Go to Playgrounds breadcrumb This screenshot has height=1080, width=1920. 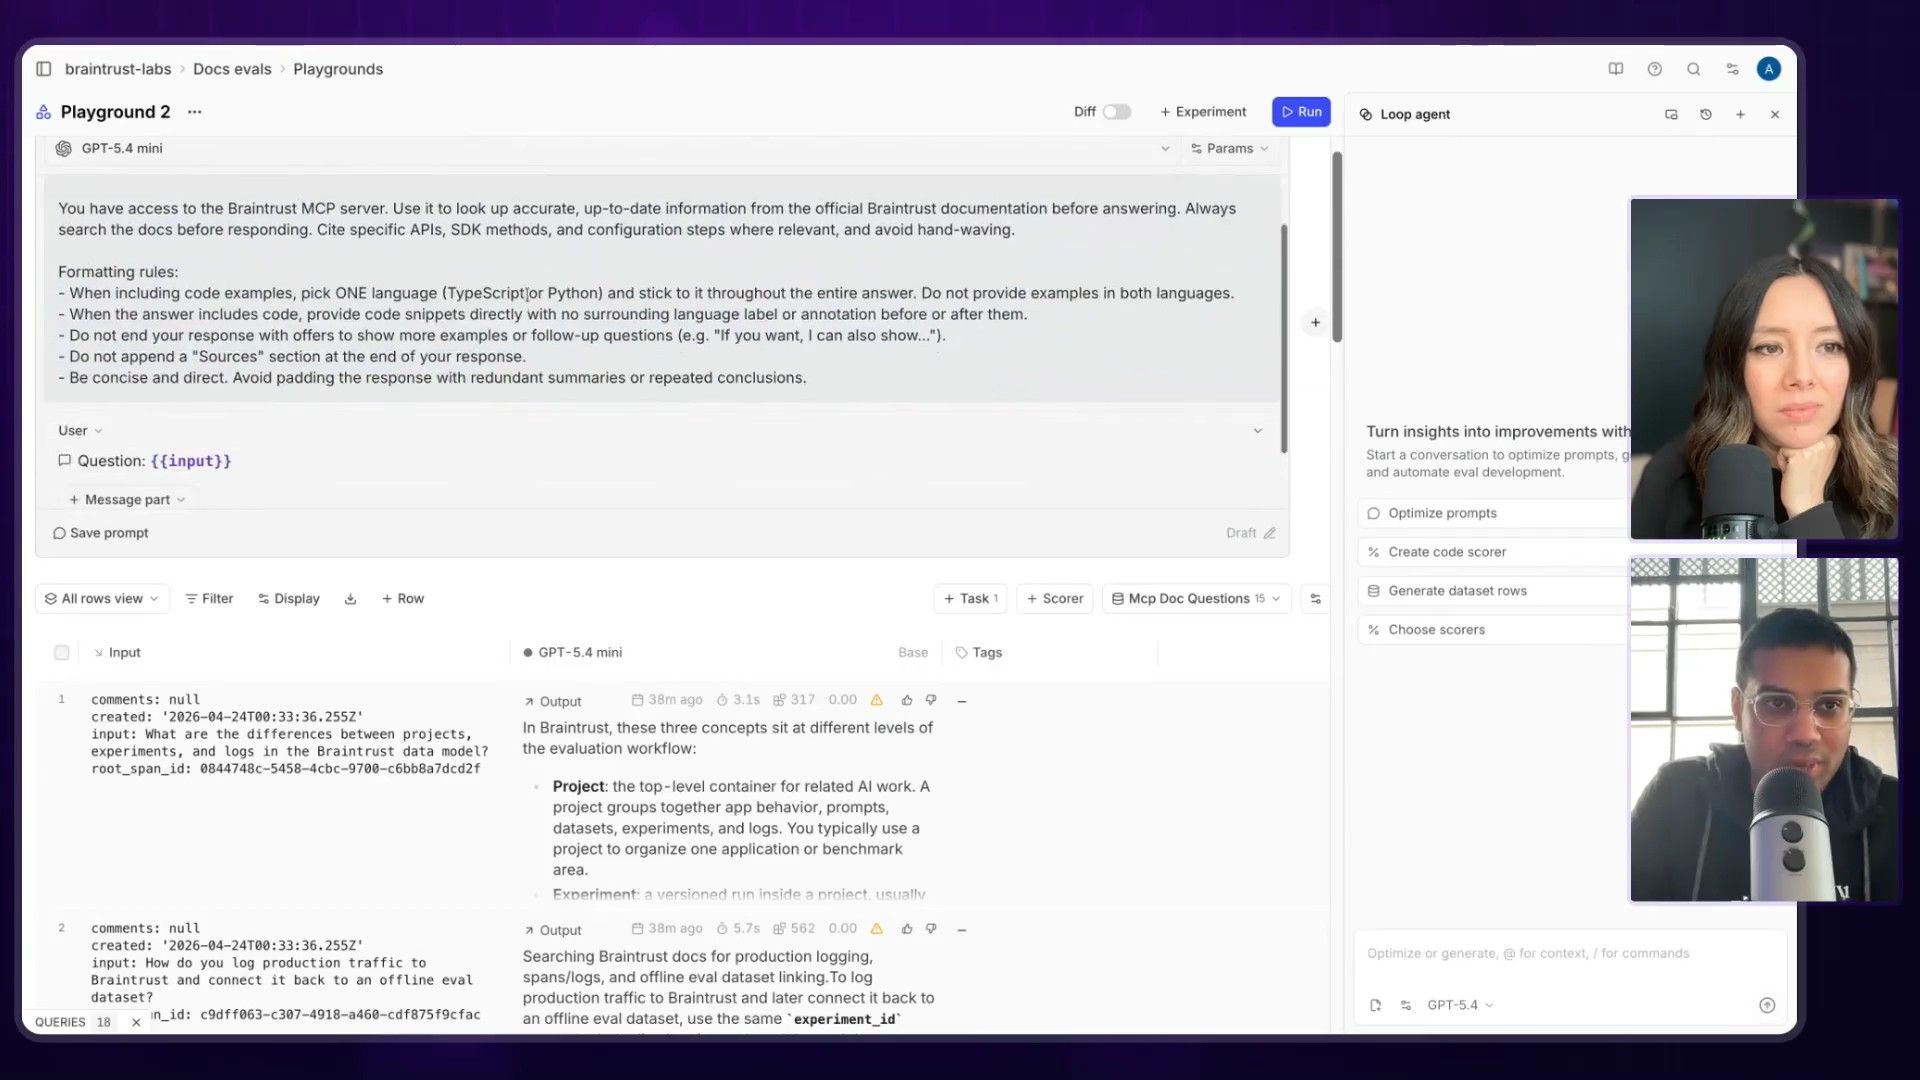(x=338, y=69)
